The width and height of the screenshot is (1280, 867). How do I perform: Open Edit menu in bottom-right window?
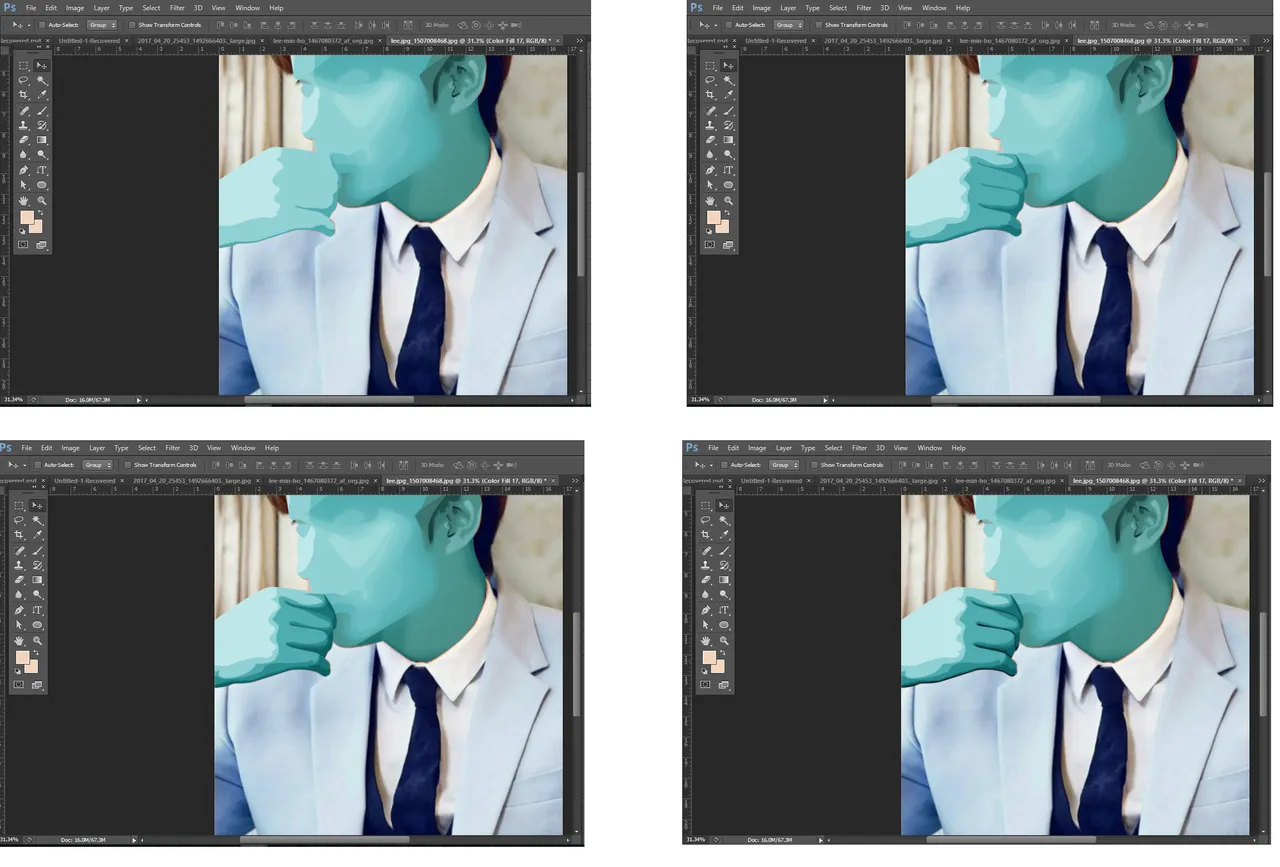point(733,448)
